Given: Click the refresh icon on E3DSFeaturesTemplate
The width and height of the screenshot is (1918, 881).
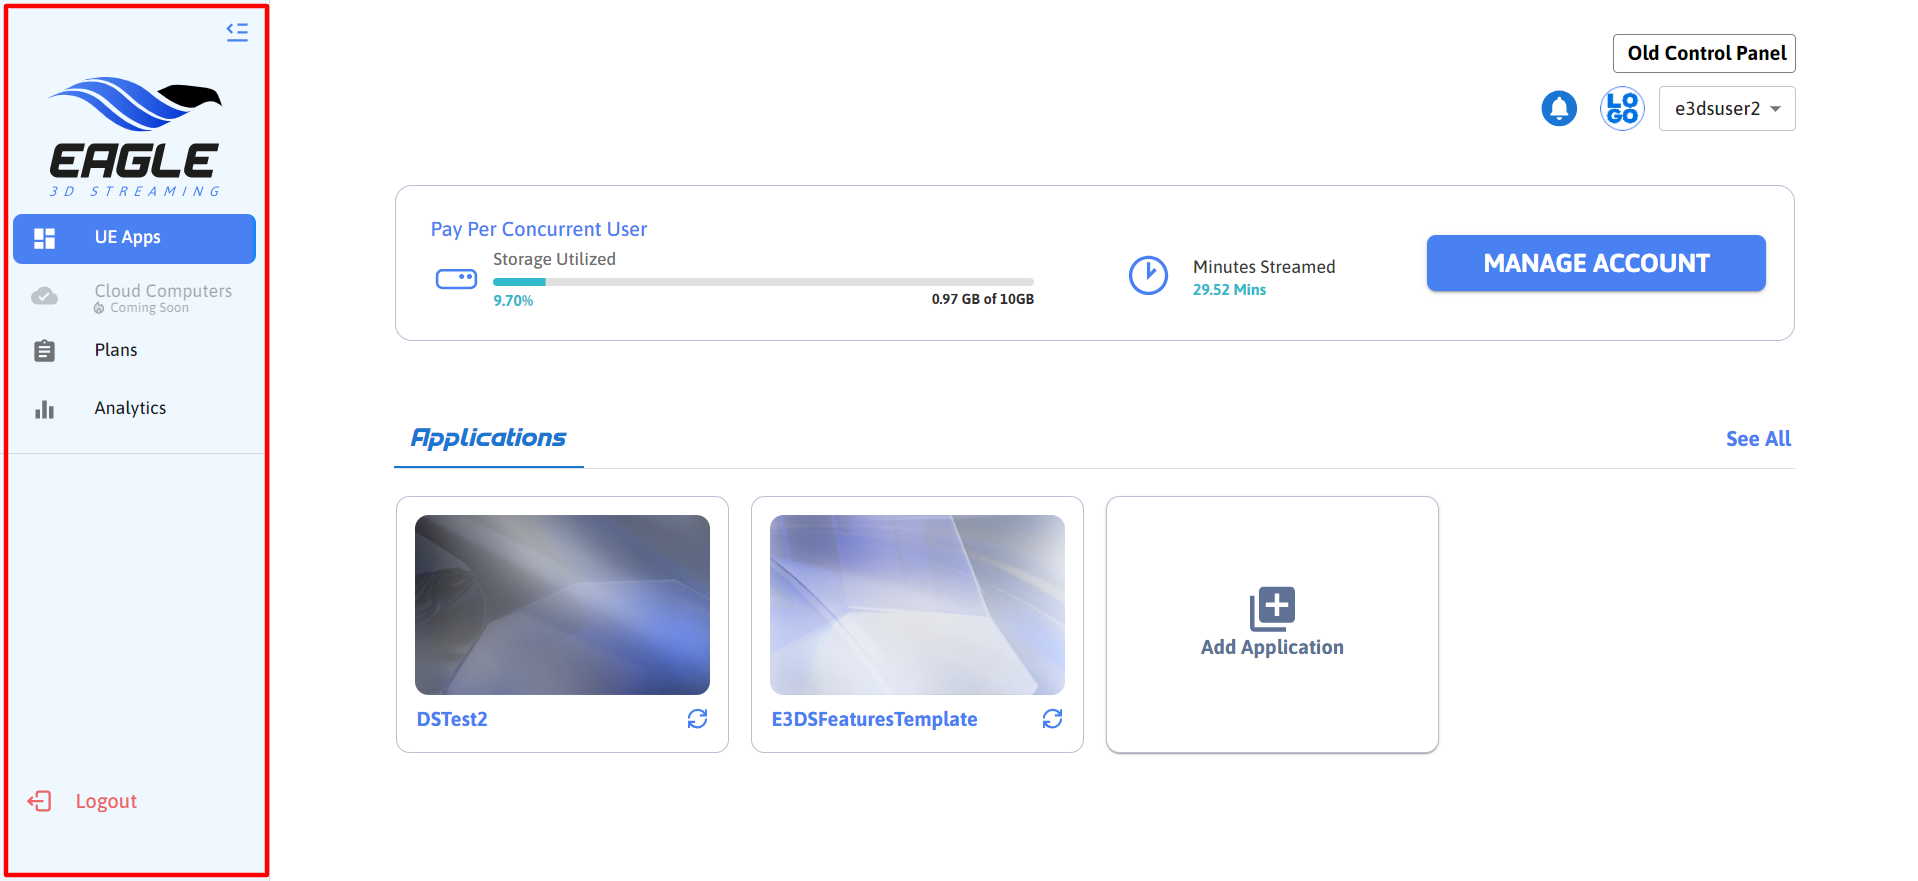Looking at the screenshot, I should pos(1052,719).
